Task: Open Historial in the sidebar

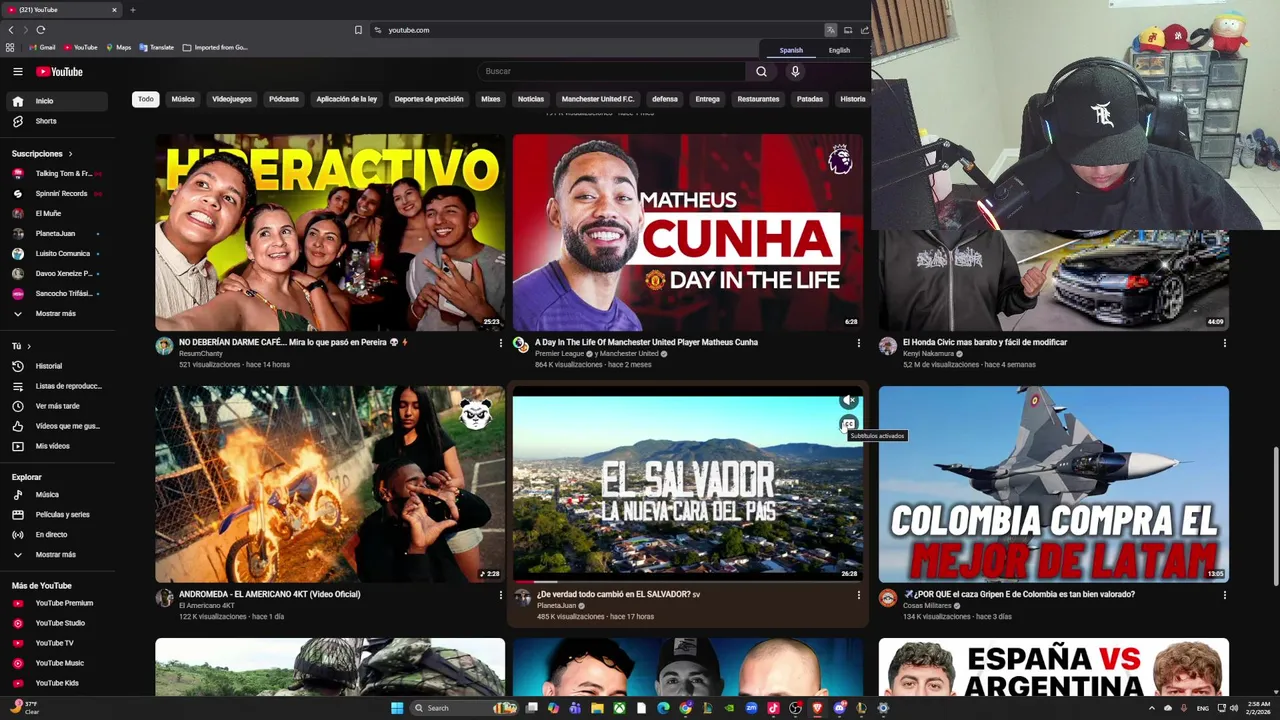Action: point(58,366)
